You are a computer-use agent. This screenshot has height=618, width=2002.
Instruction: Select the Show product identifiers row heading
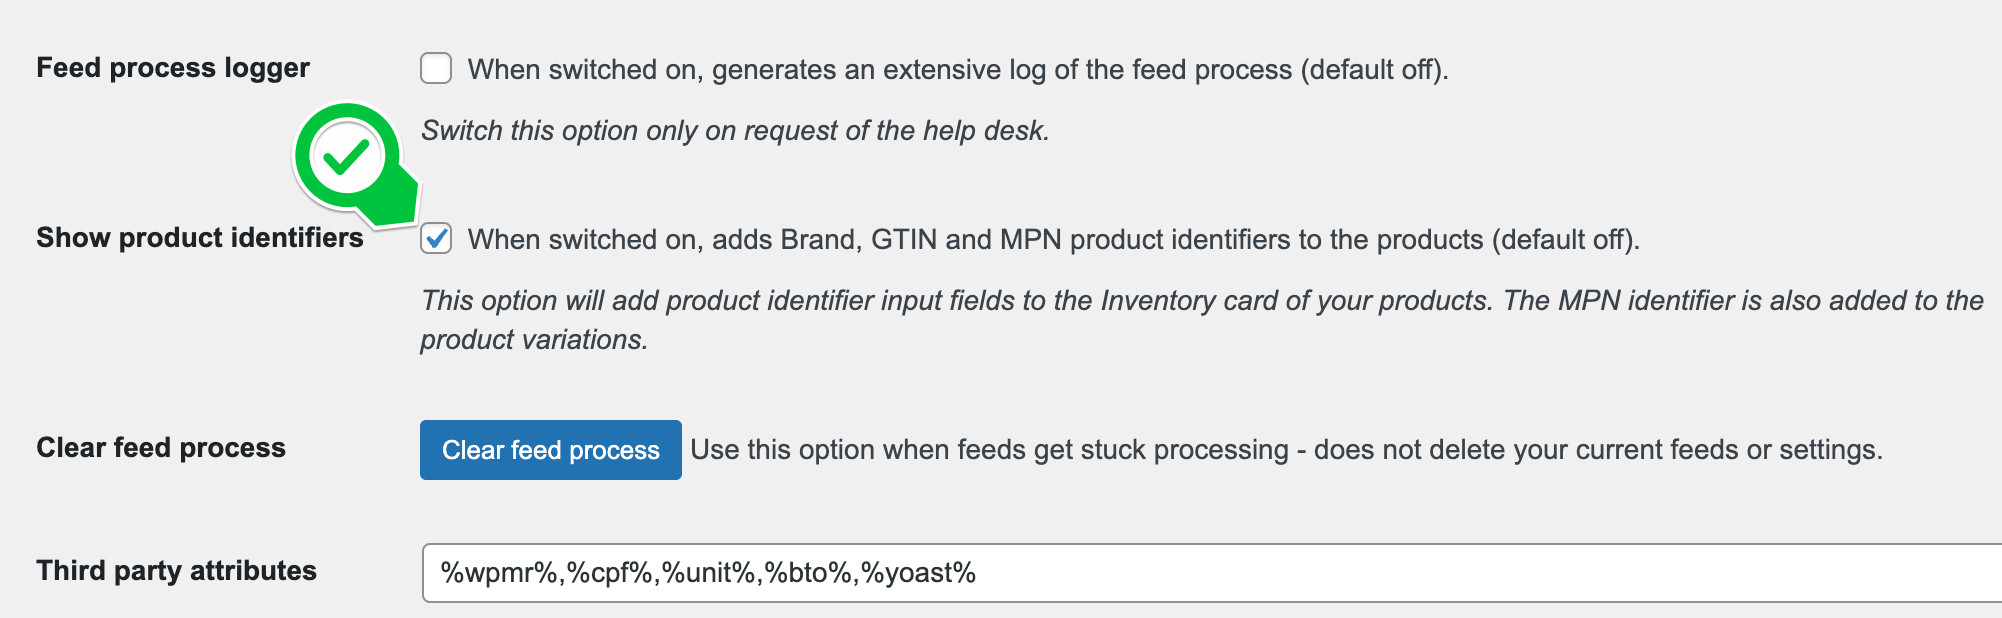click(200, 238)
